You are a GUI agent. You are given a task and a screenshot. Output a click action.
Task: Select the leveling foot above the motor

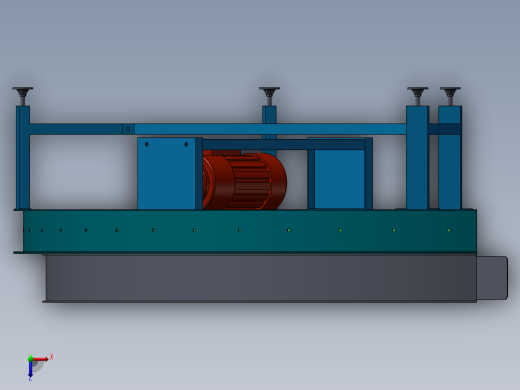tap(269, 96)
